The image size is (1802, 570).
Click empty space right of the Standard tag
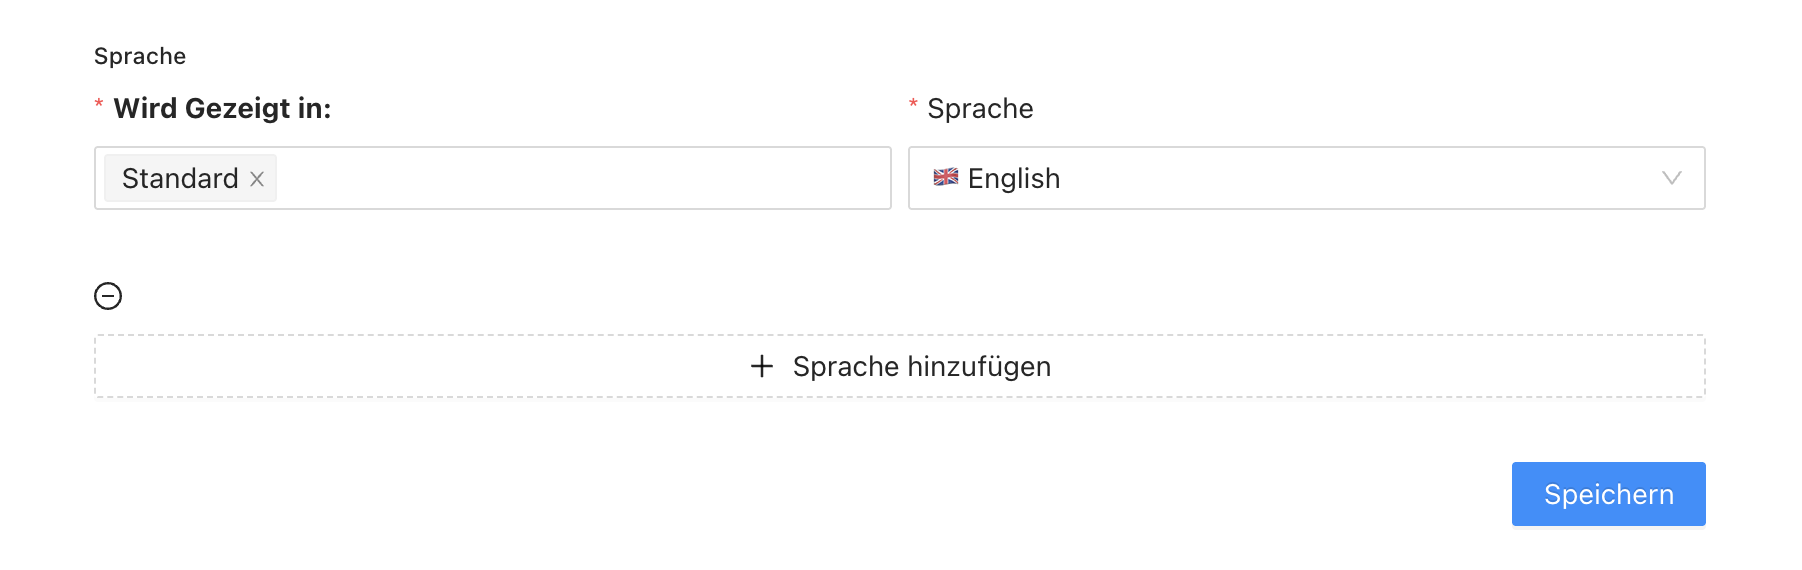(580, 178)
